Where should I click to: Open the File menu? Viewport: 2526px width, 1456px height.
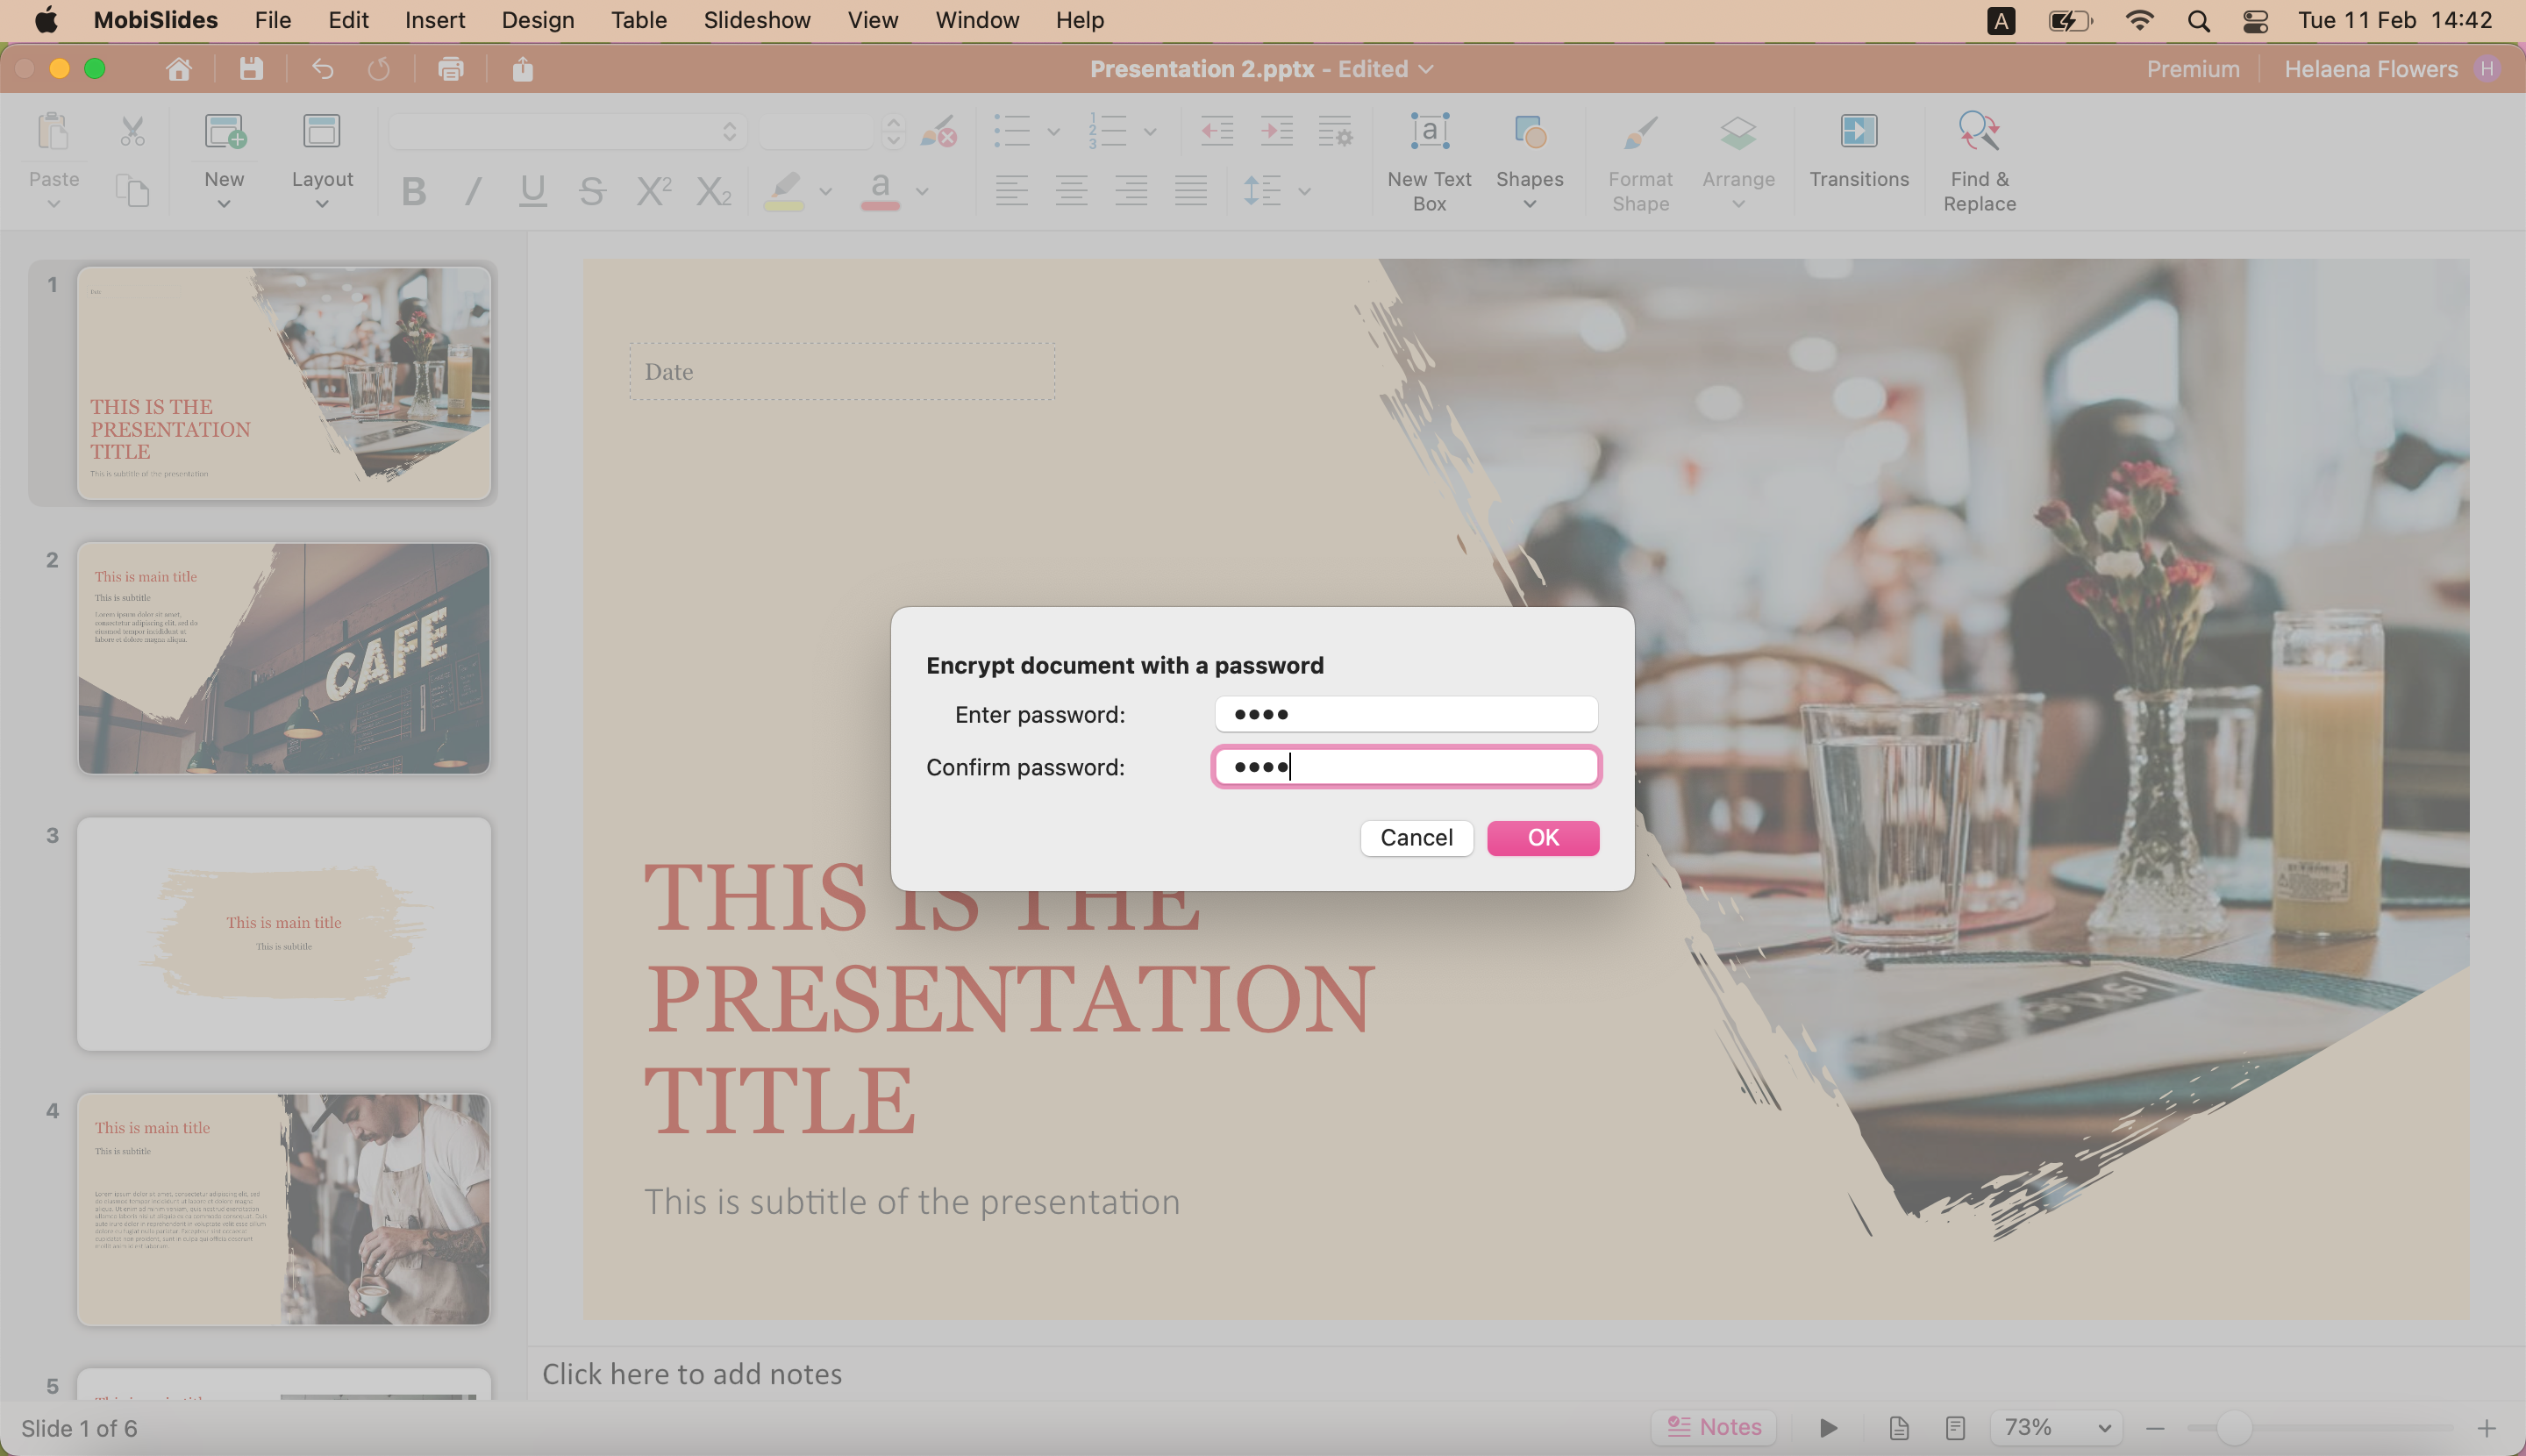click(x=273, y=20)
